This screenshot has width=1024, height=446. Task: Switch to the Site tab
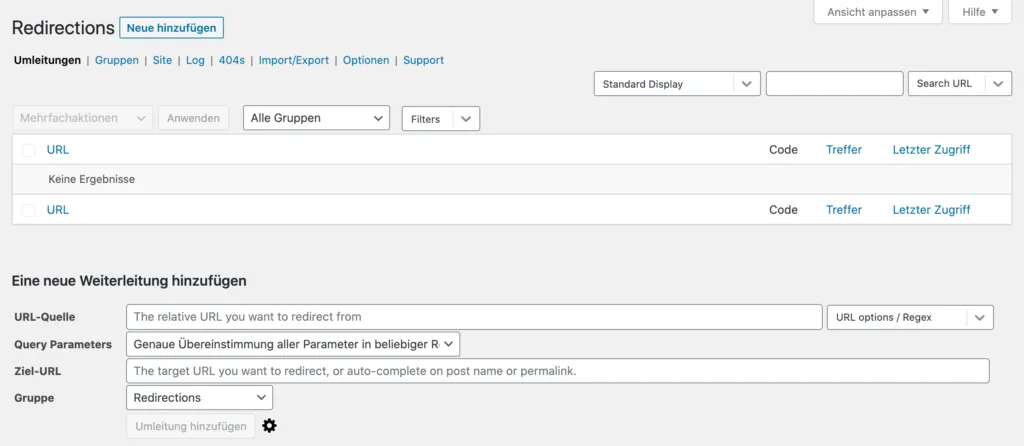(x=163, y=60)
